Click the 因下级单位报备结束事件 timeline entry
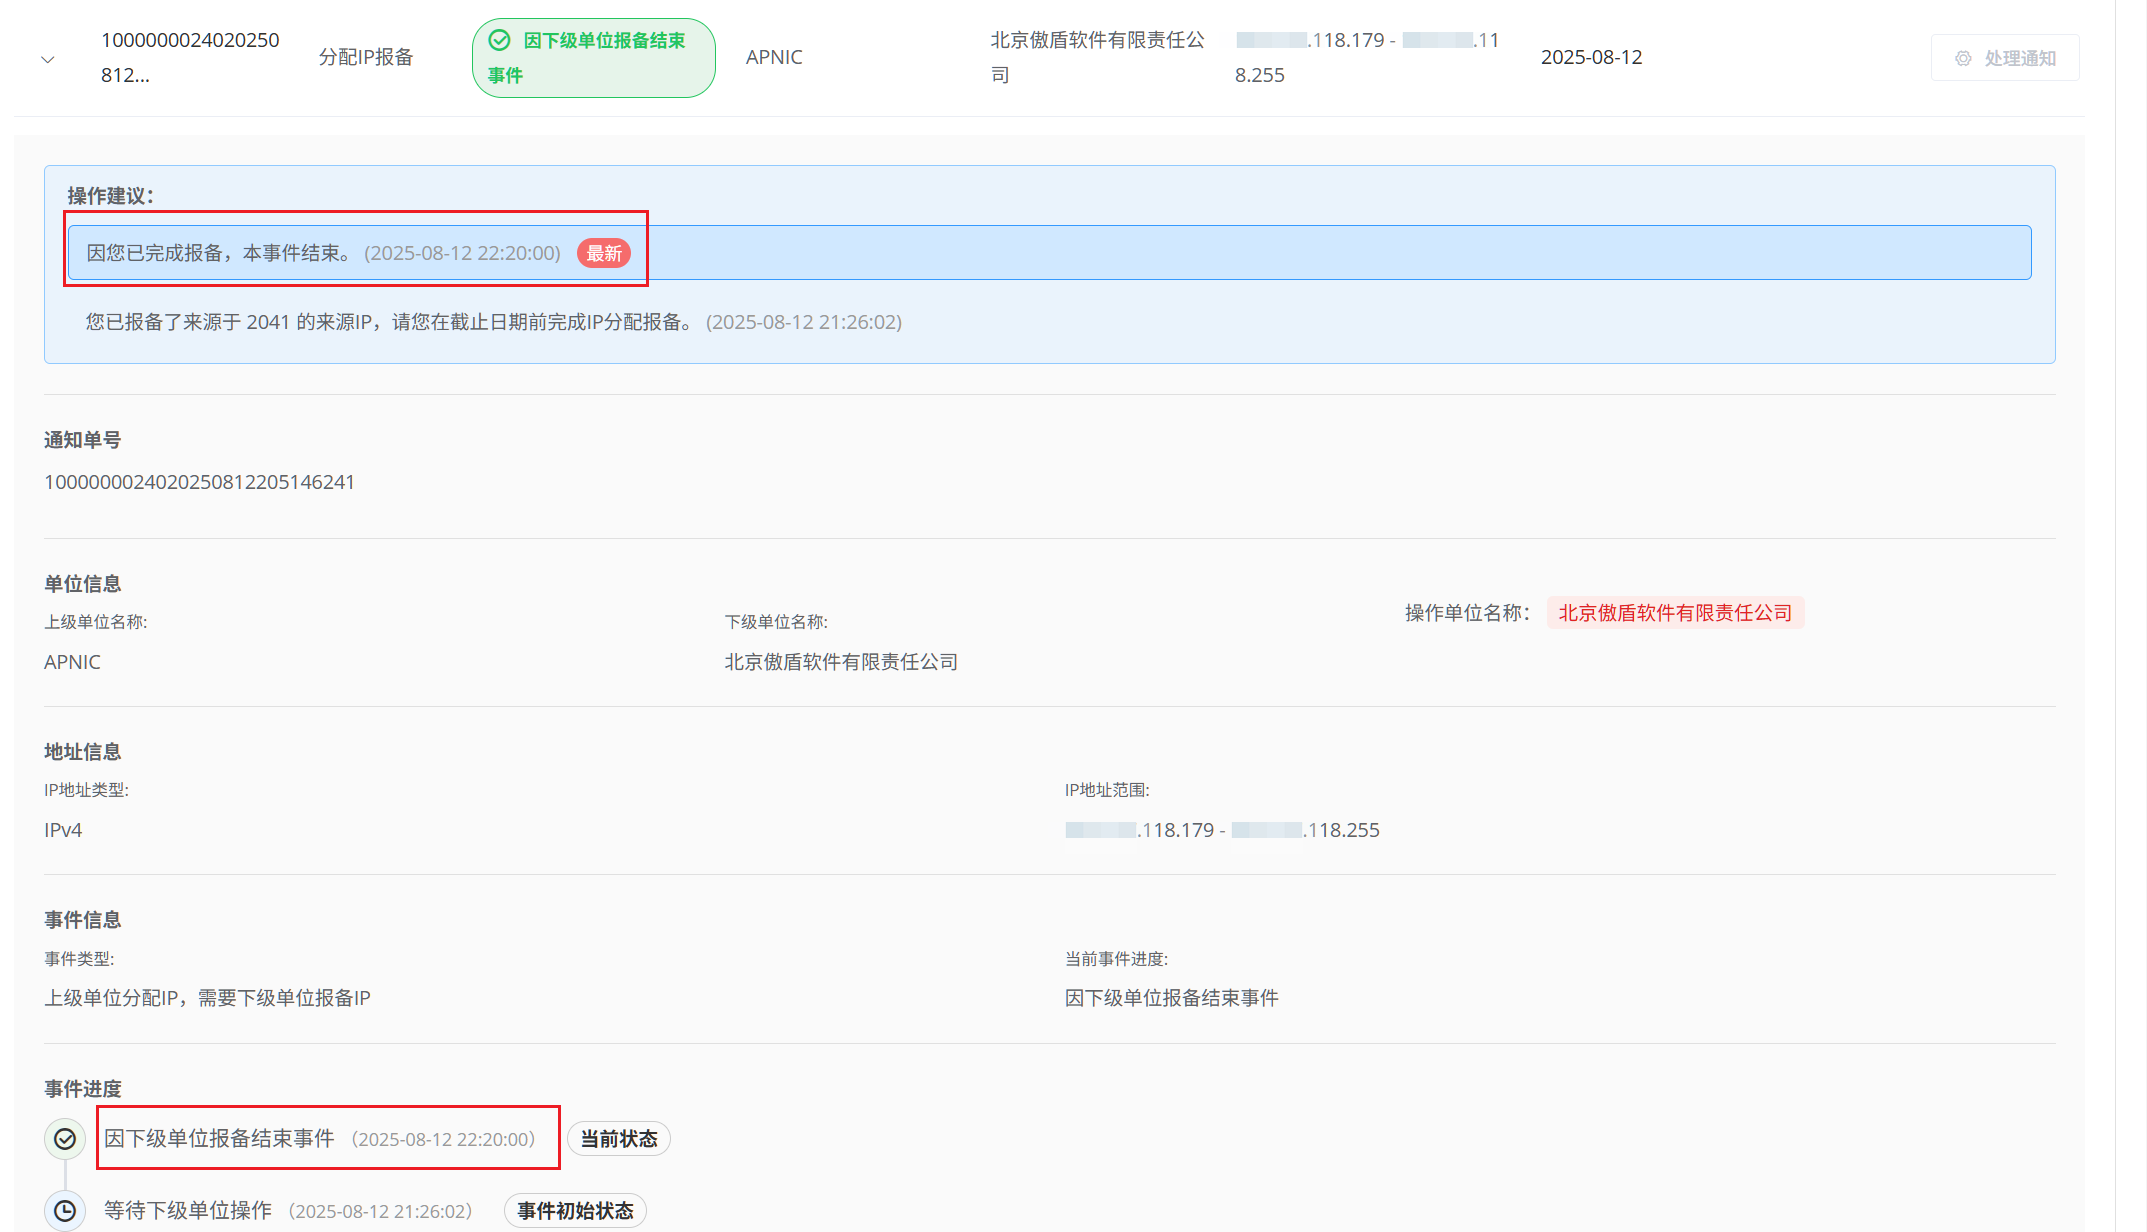The height and width of the screenshot is (1232, 2147). tap(219, 1139)
